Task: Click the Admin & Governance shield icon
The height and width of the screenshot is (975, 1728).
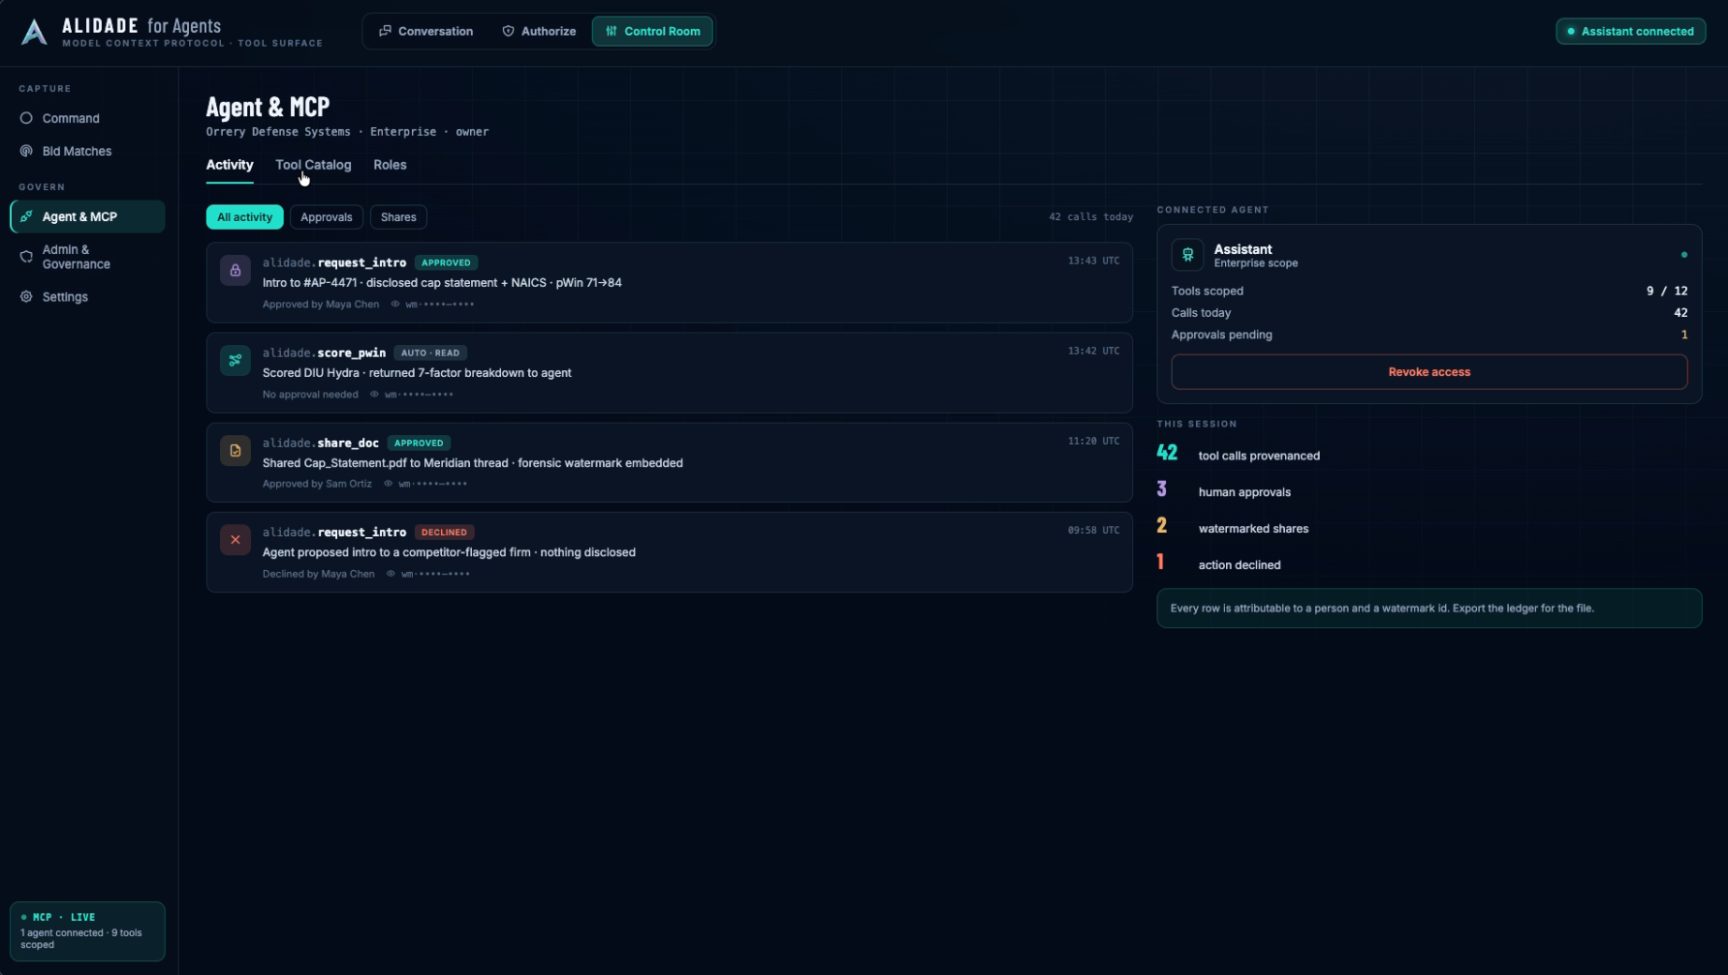Action: (26, 257)
